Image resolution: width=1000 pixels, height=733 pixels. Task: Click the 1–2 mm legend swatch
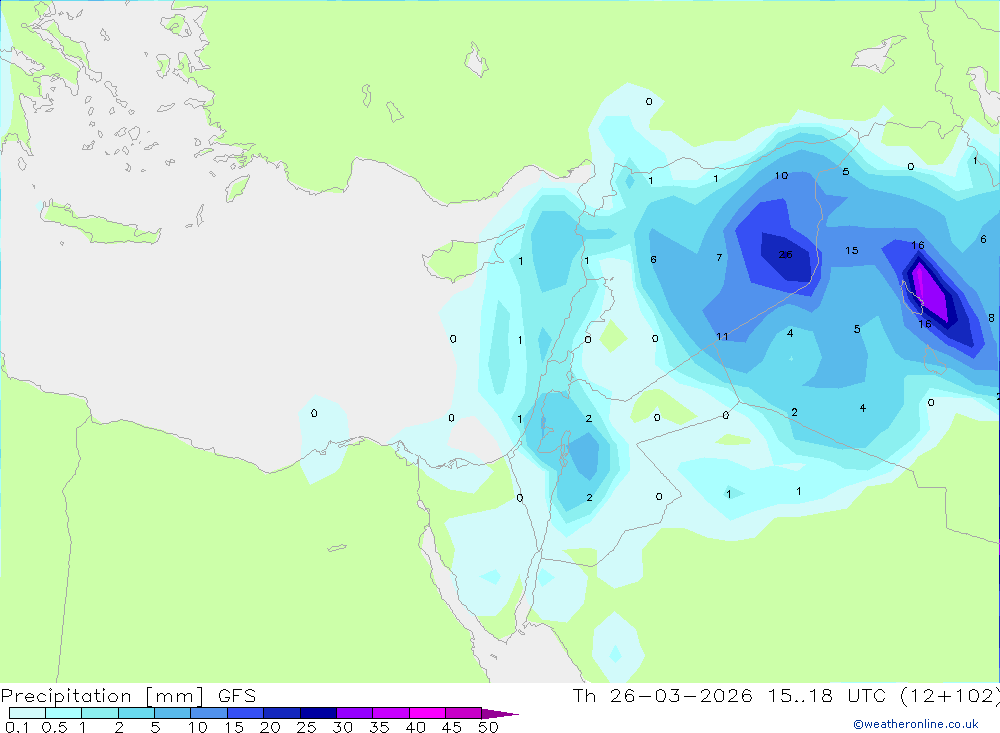coord(99,713)
